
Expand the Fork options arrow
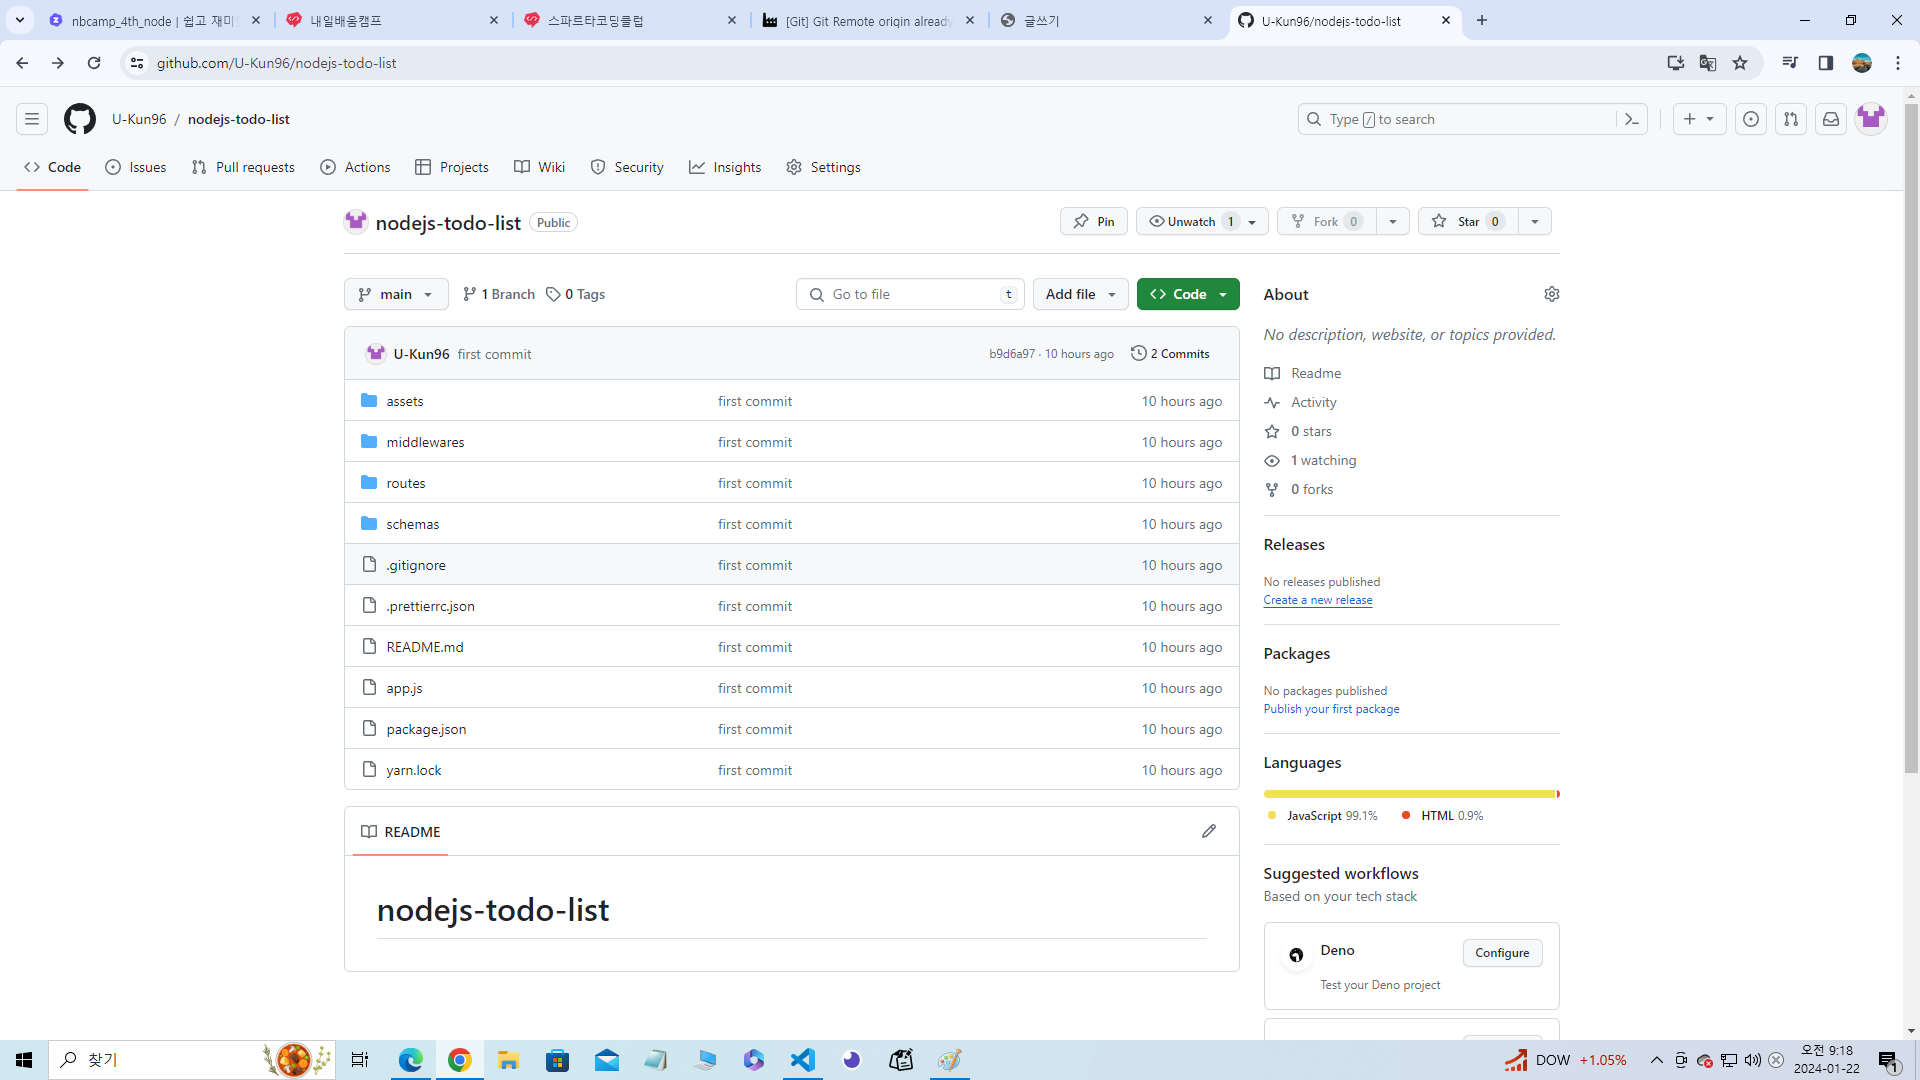click(x=1393, y=221)
